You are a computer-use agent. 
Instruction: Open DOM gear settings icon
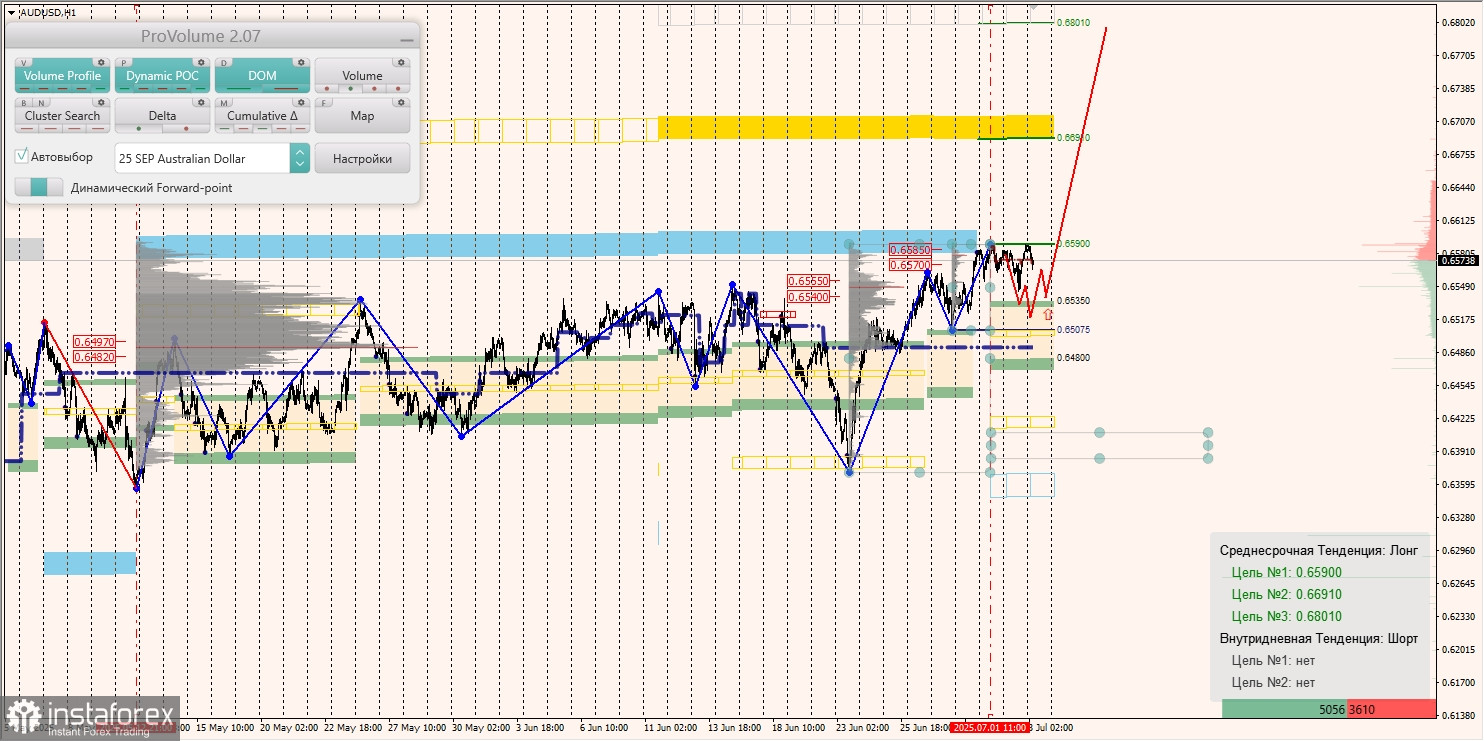click(x=301, y=62)
